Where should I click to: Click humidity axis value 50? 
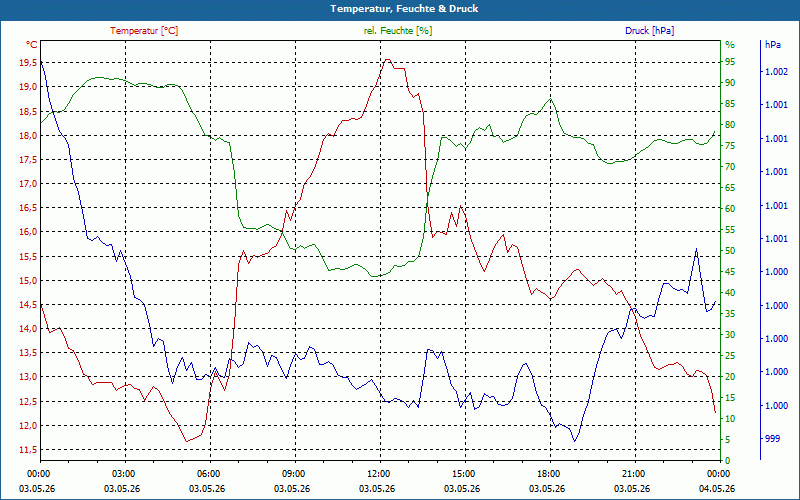click(730, 251)
